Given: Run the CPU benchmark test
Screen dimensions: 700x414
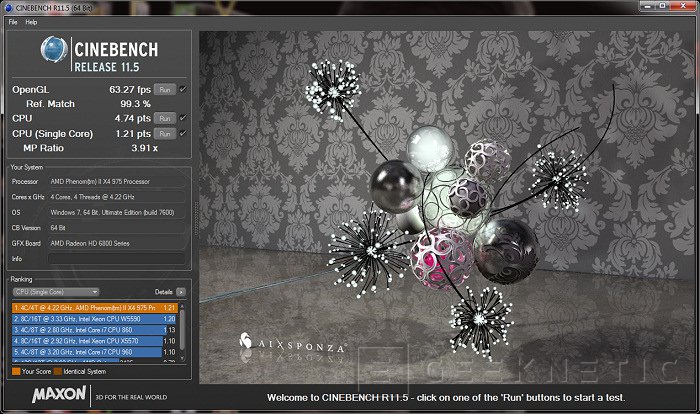Looking at the screenshot, I should 165,118.
